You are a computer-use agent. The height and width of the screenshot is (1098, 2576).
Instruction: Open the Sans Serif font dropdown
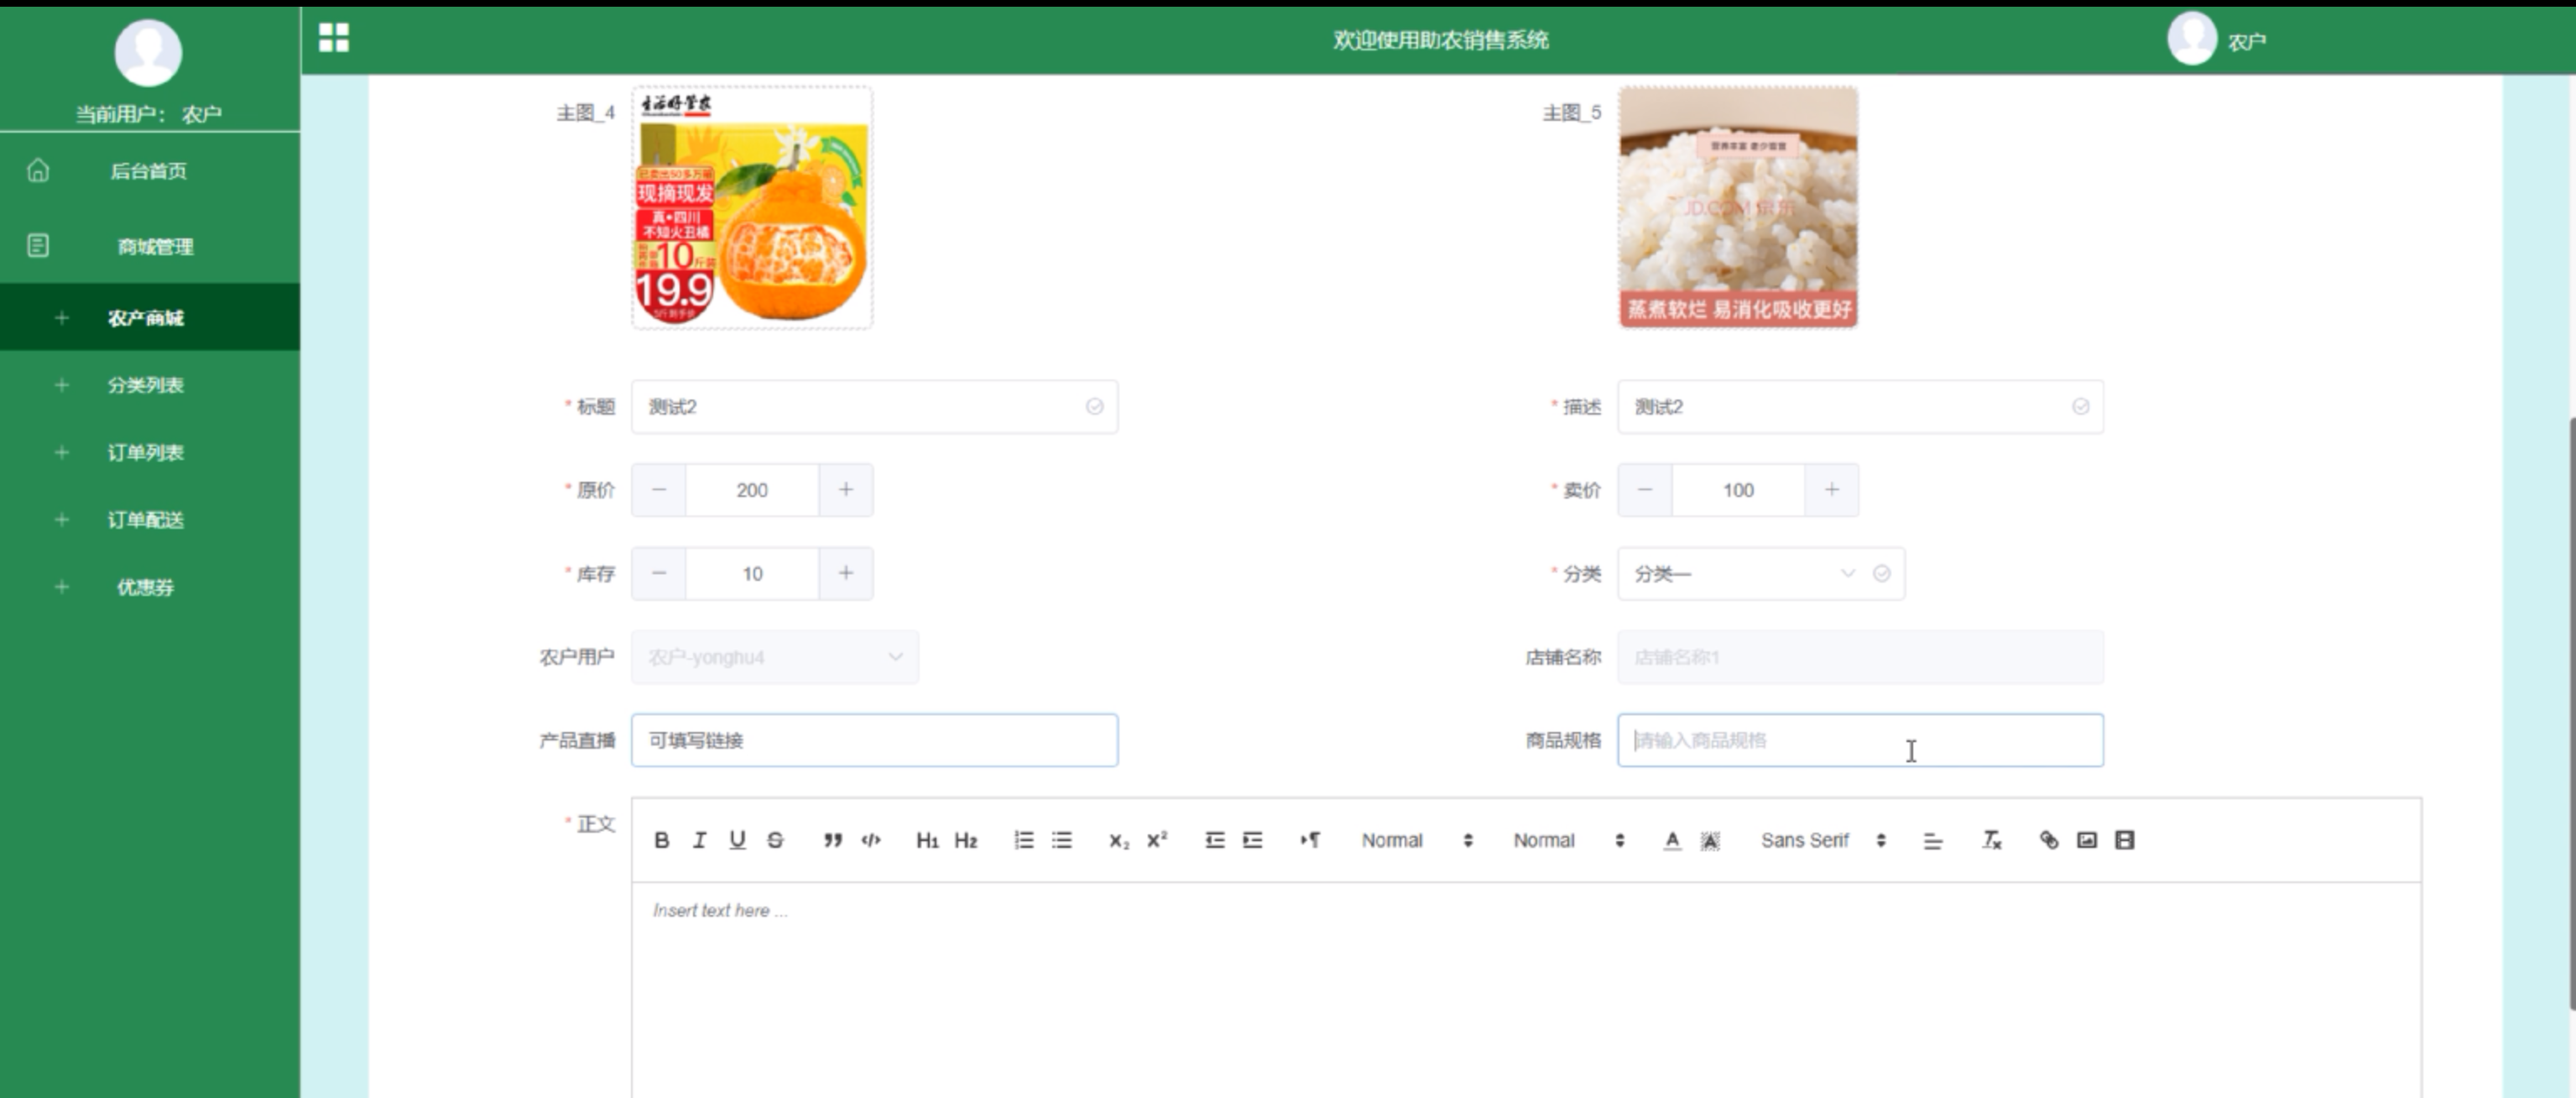1822,840
